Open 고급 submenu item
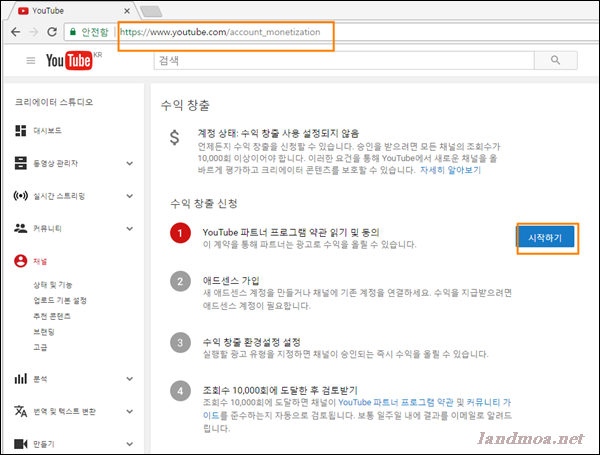This screenshot has height=455, width=600. (x=40, y=347)
